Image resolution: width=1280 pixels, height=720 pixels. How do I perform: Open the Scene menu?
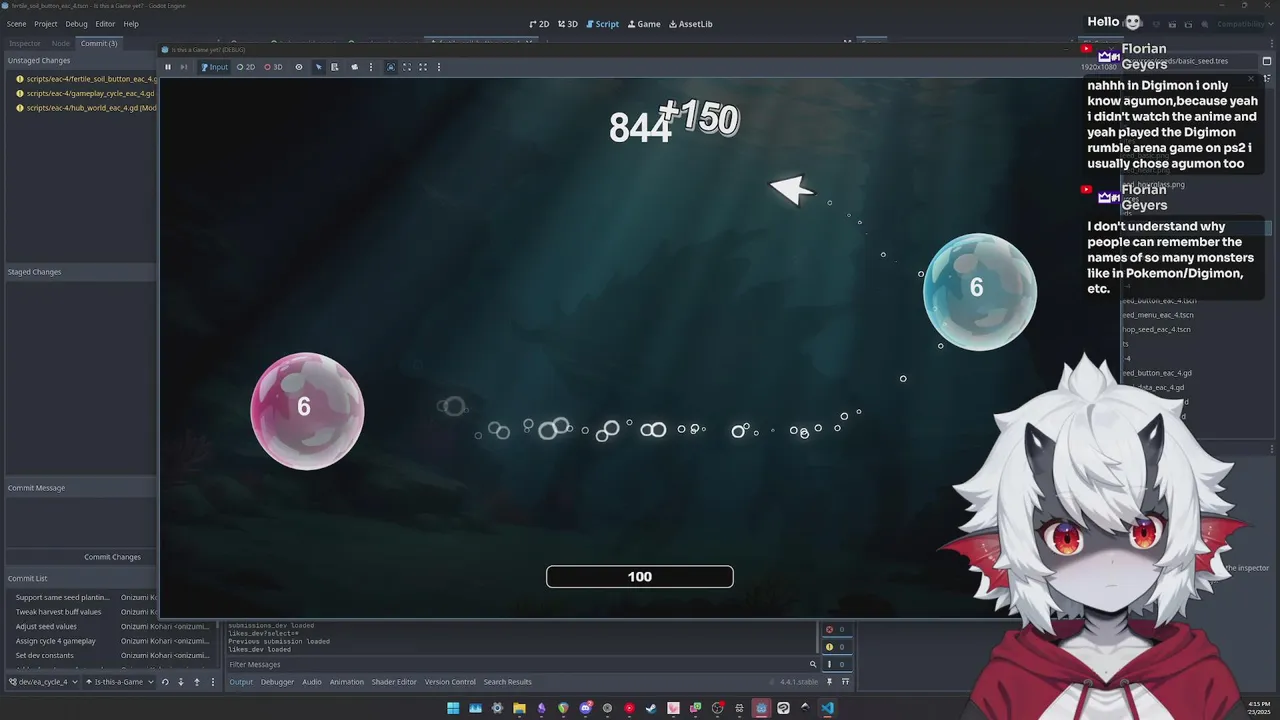click(17, 24)
